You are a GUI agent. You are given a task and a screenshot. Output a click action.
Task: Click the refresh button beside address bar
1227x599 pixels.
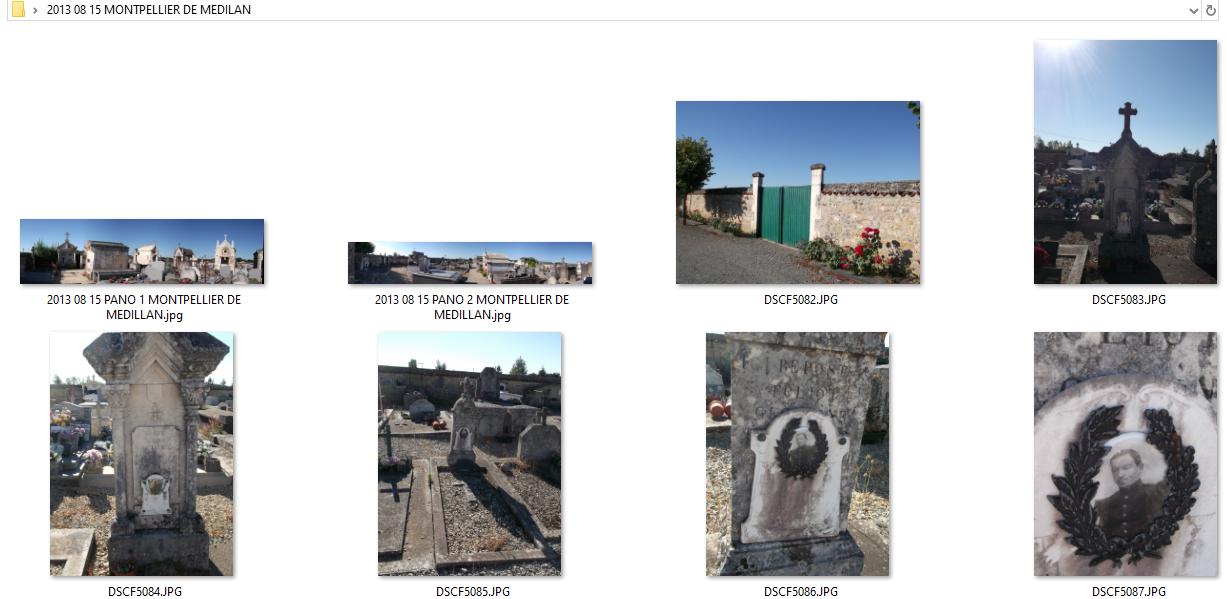1211,10
